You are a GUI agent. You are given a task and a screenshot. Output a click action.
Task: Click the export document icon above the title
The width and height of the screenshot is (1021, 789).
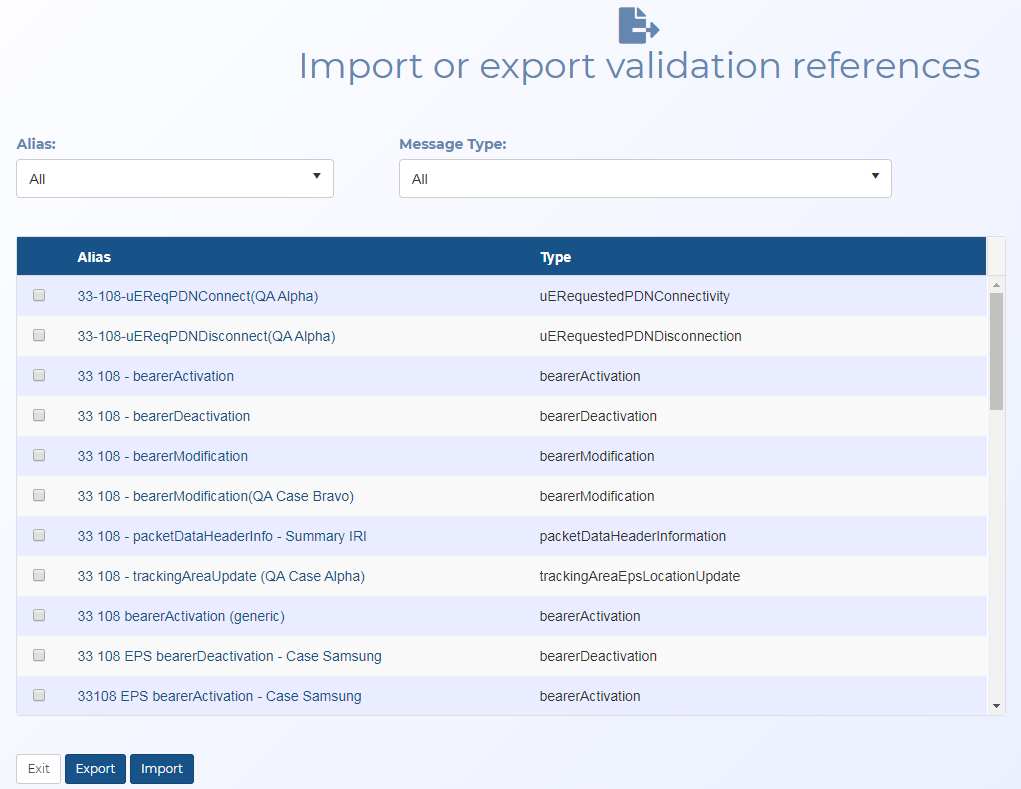click(638, 24)
